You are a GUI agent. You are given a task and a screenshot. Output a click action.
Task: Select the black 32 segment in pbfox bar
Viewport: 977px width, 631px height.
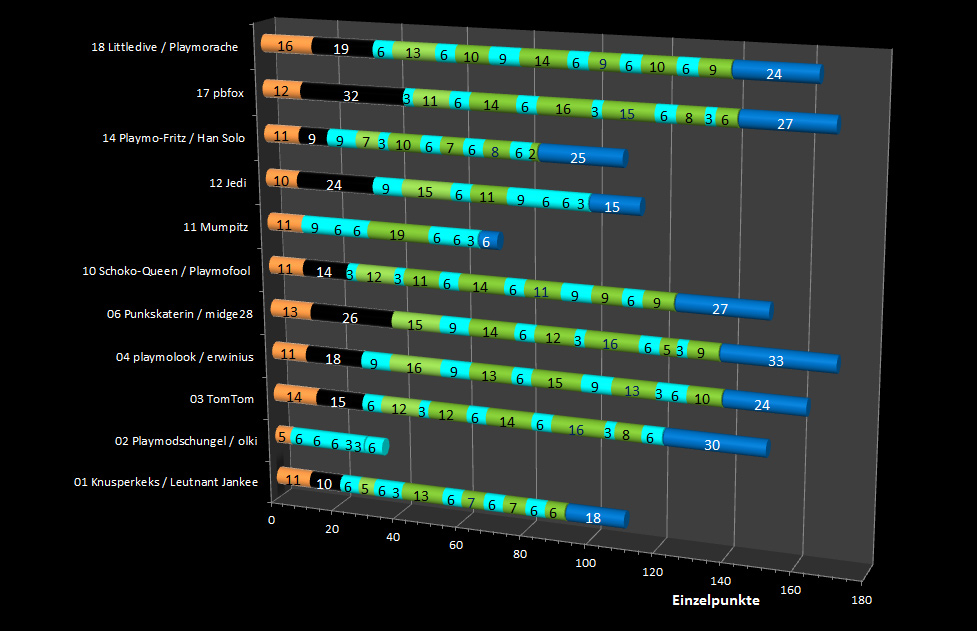(350, 96)
